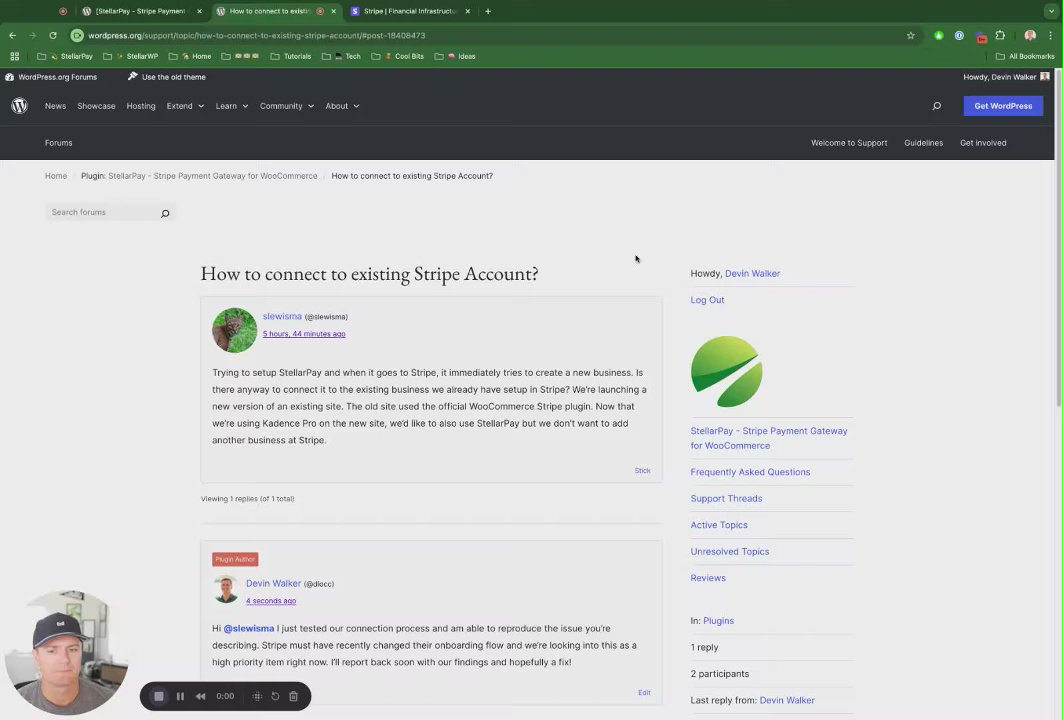Open the Home breadcrumb link
The height and width of the screenshot is (720, 1063).
click(56, 176)
